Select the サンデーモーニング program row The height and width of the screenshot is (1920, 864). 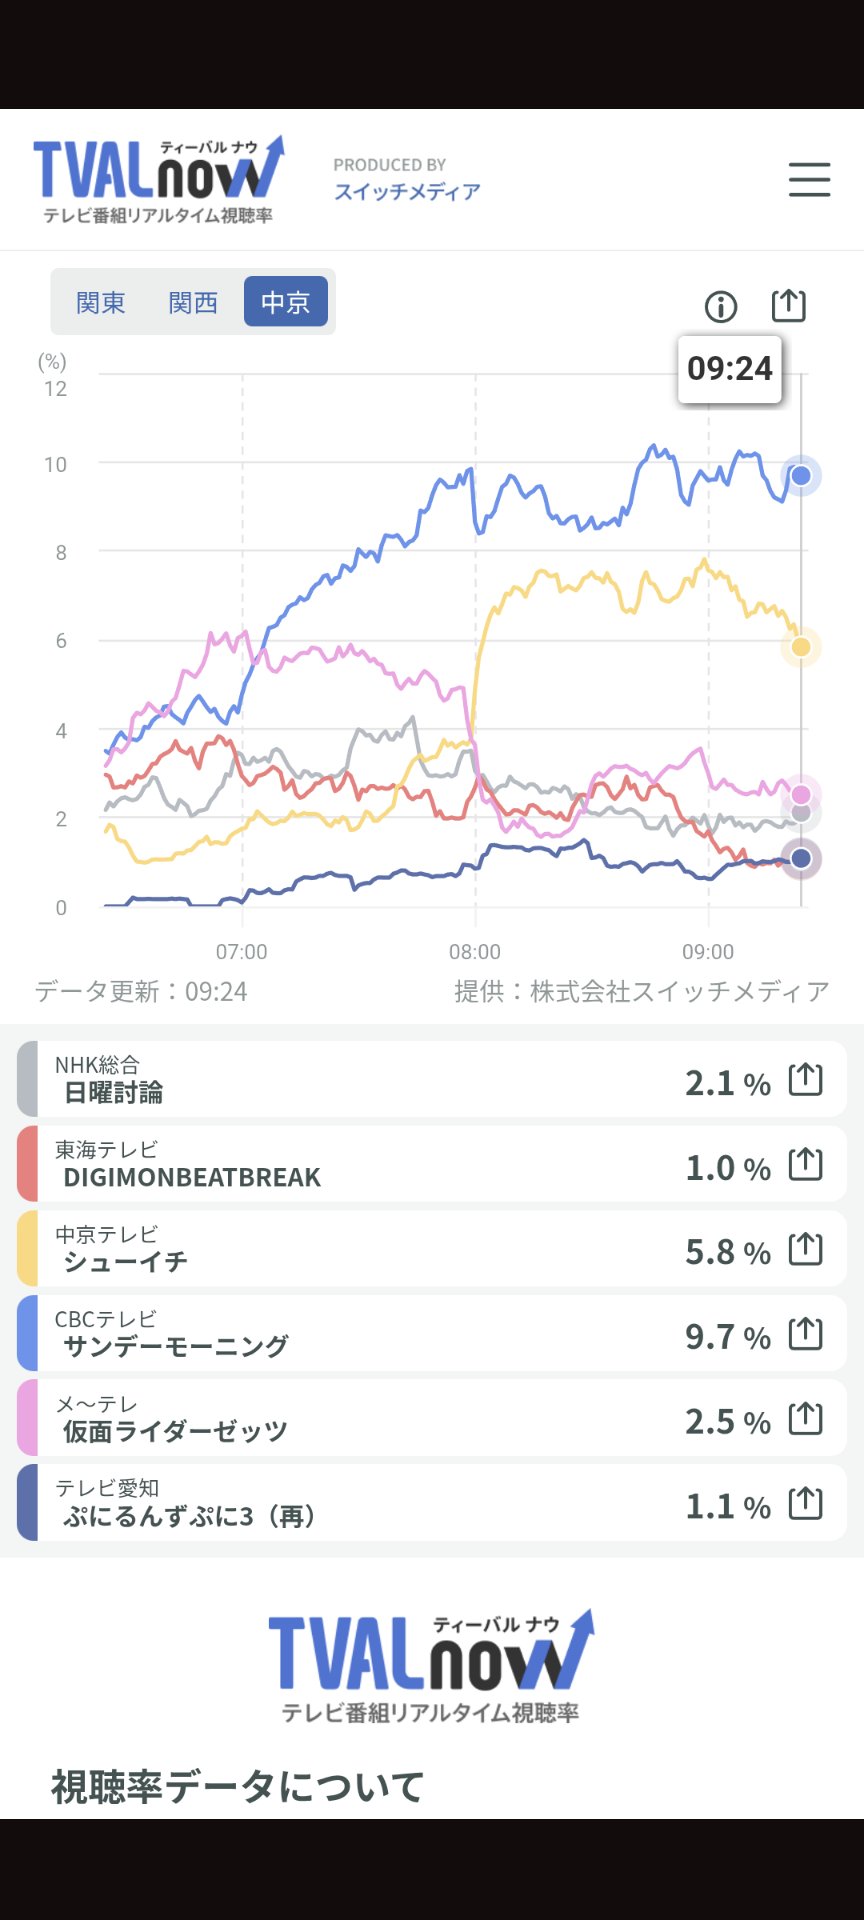coord(432,1333)
